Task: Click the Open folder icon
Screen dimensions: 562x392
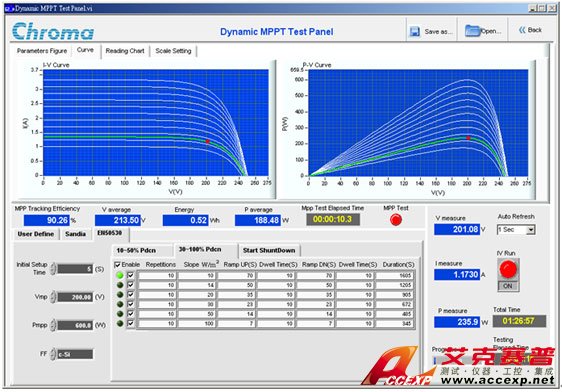Action: (472, 31)
